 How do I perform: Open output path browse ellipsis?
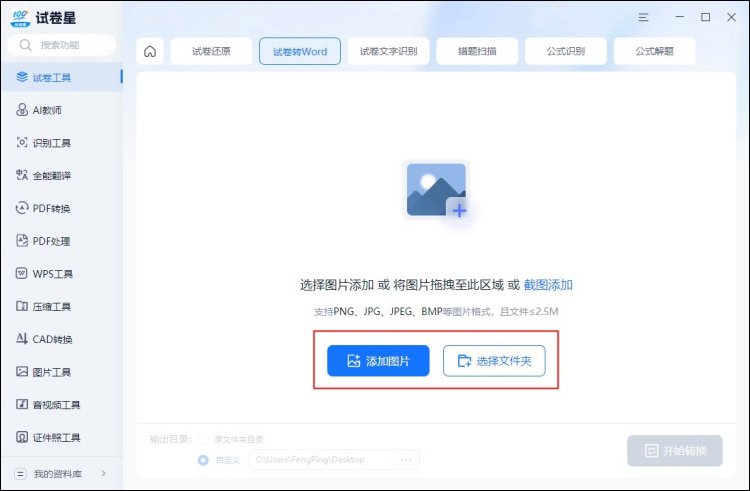[x=406, y=459]
